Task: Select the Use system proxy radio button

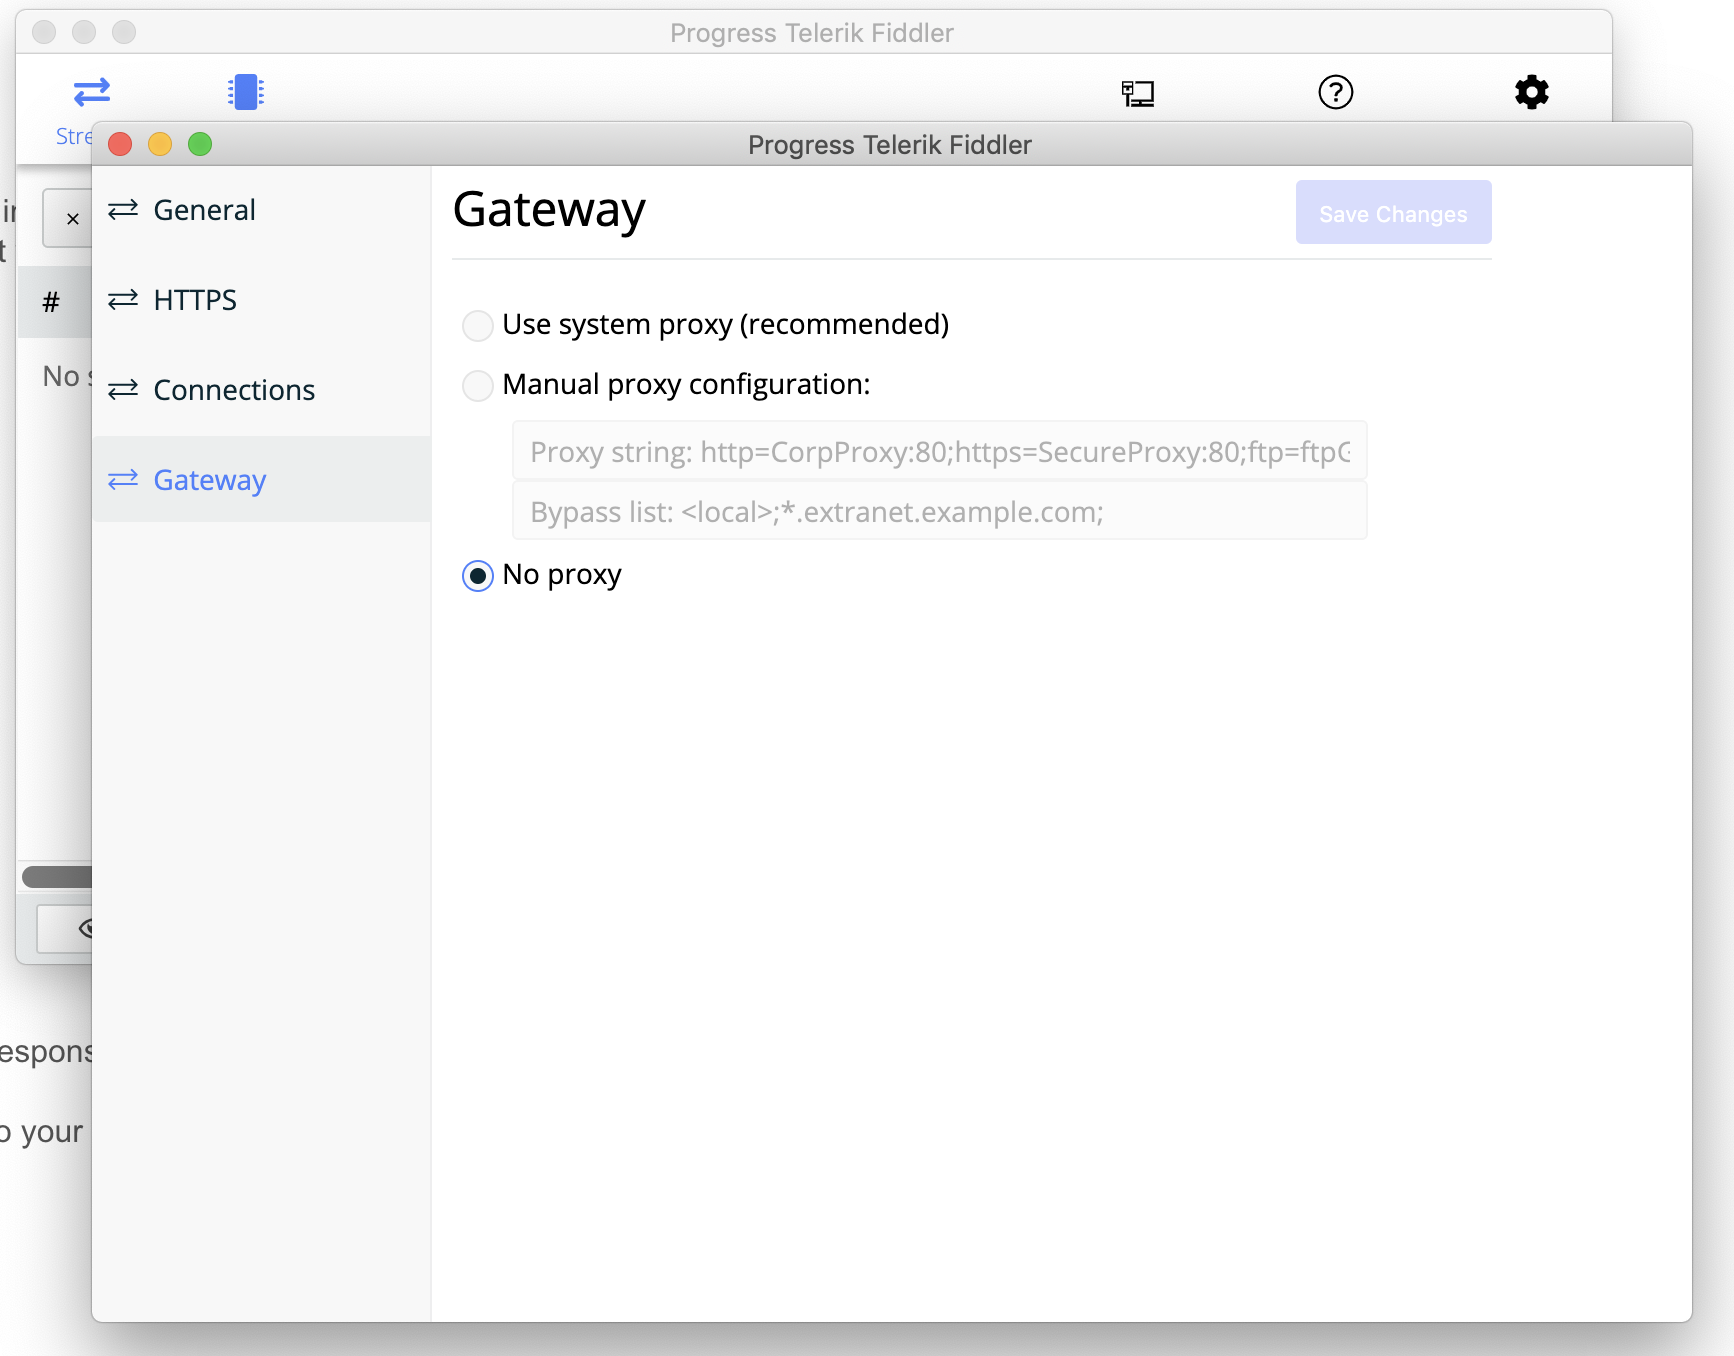Action: click(x=478, y=325)
